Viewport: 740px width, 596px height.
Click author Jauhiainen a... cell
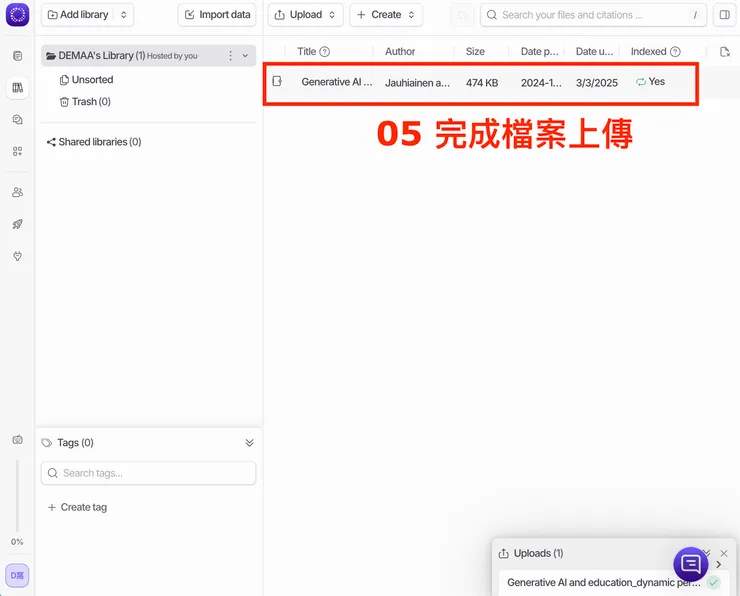point(417,83)
